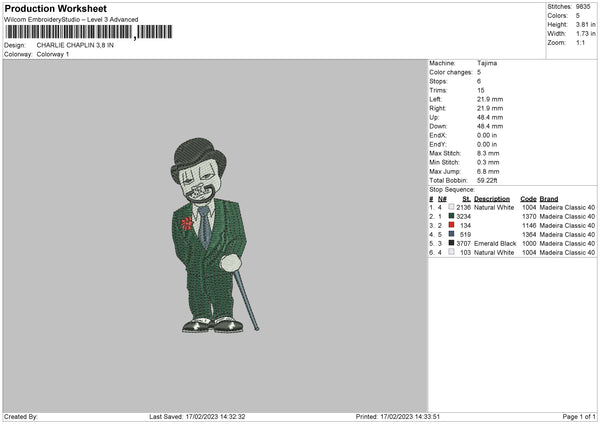The width and height of the screenshot is (600, 424).
Task: Click the Min Stitch value '0.3 mm'
Action: point(488,163)
